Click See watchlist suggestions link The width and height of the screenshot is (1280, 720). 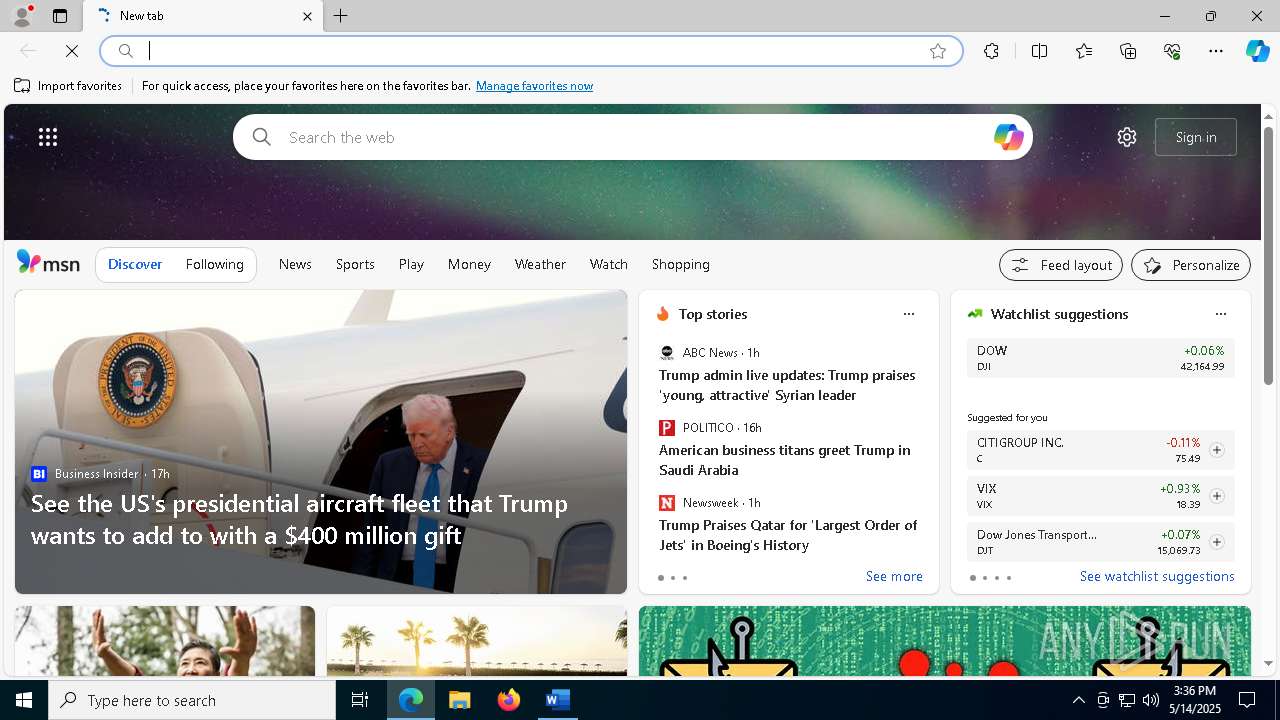(x=1157, y=576)
